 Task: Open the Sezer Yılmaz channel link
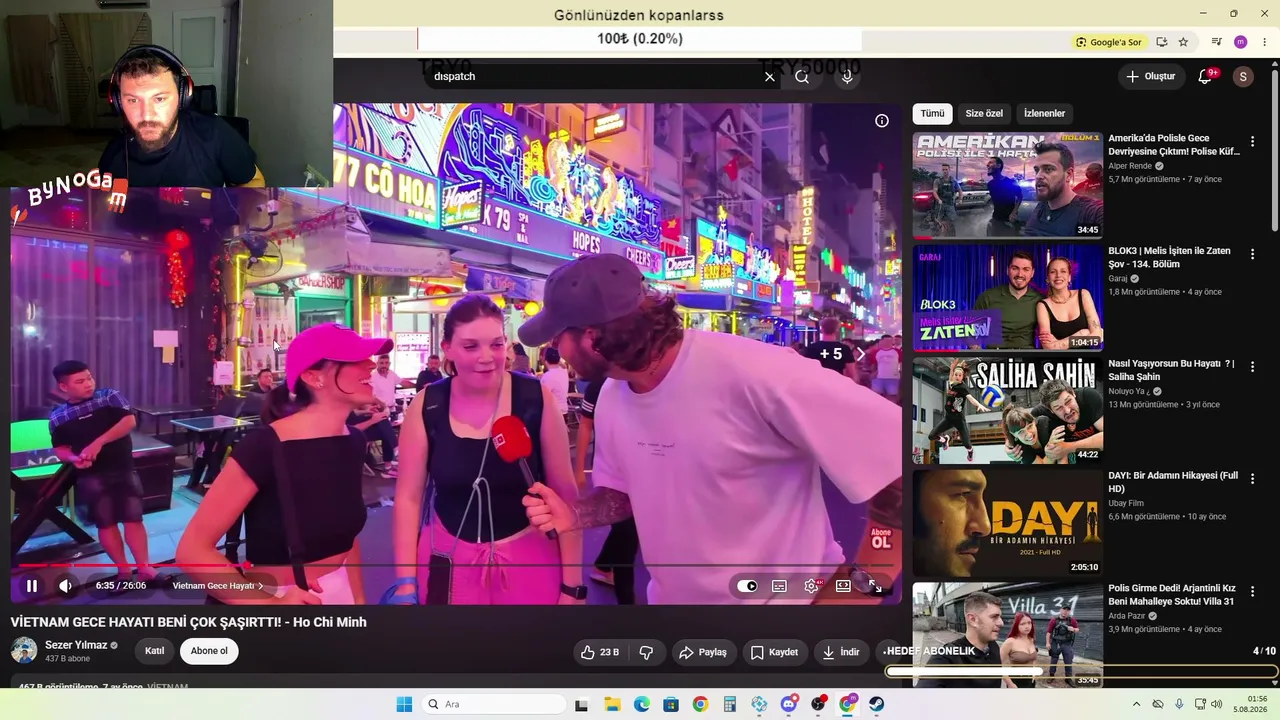(76, 645)
